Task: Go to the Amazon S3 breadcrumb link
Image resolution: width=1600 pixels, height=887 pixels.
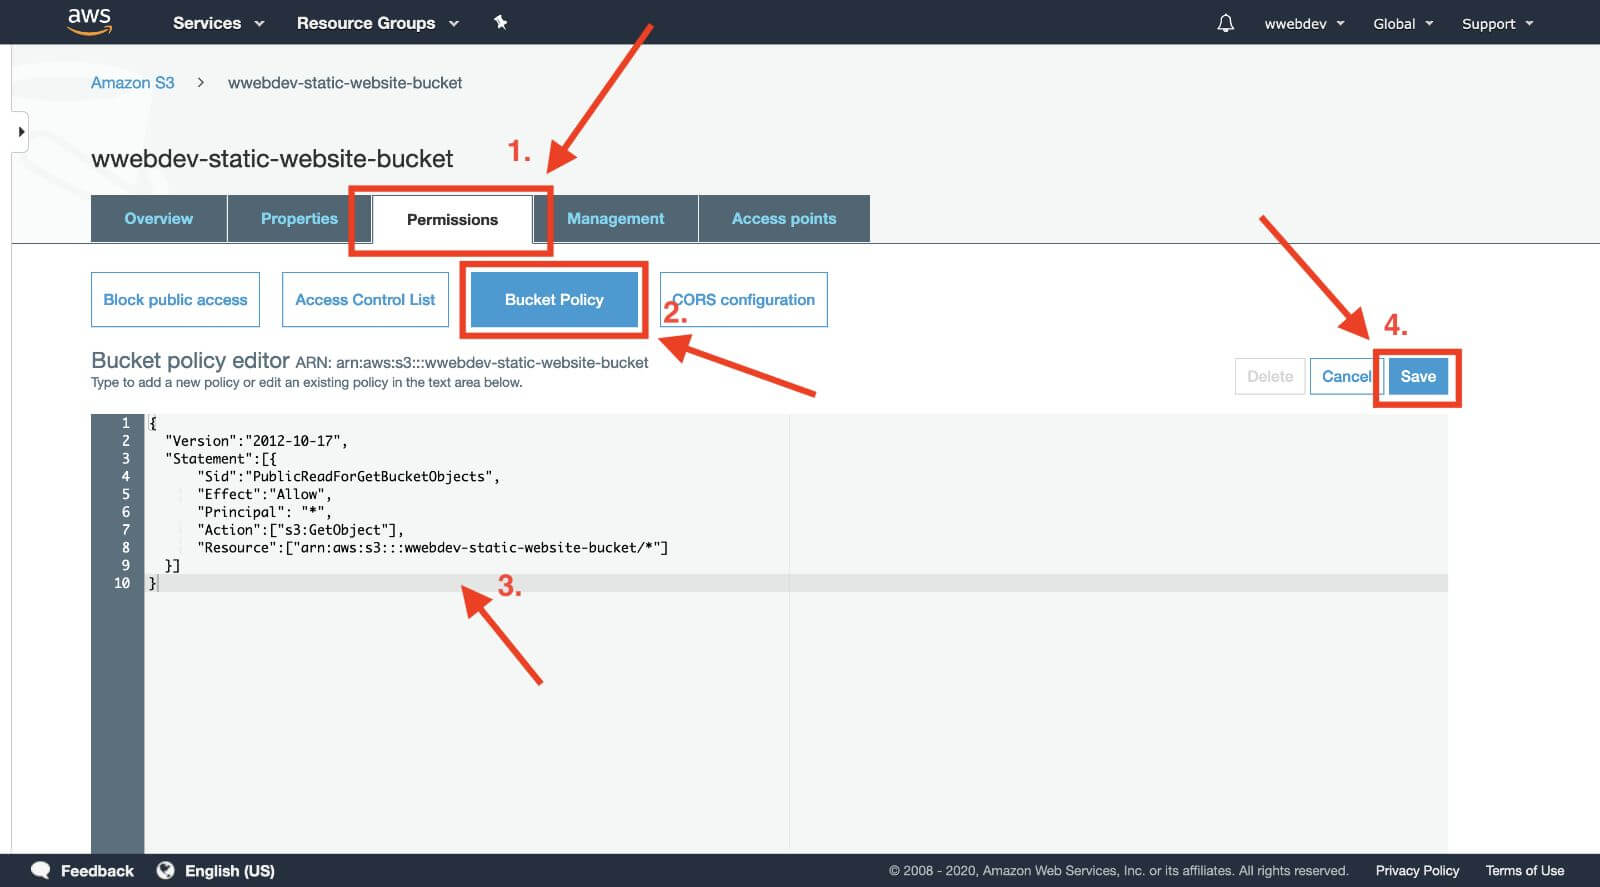Action: (132, 83)
